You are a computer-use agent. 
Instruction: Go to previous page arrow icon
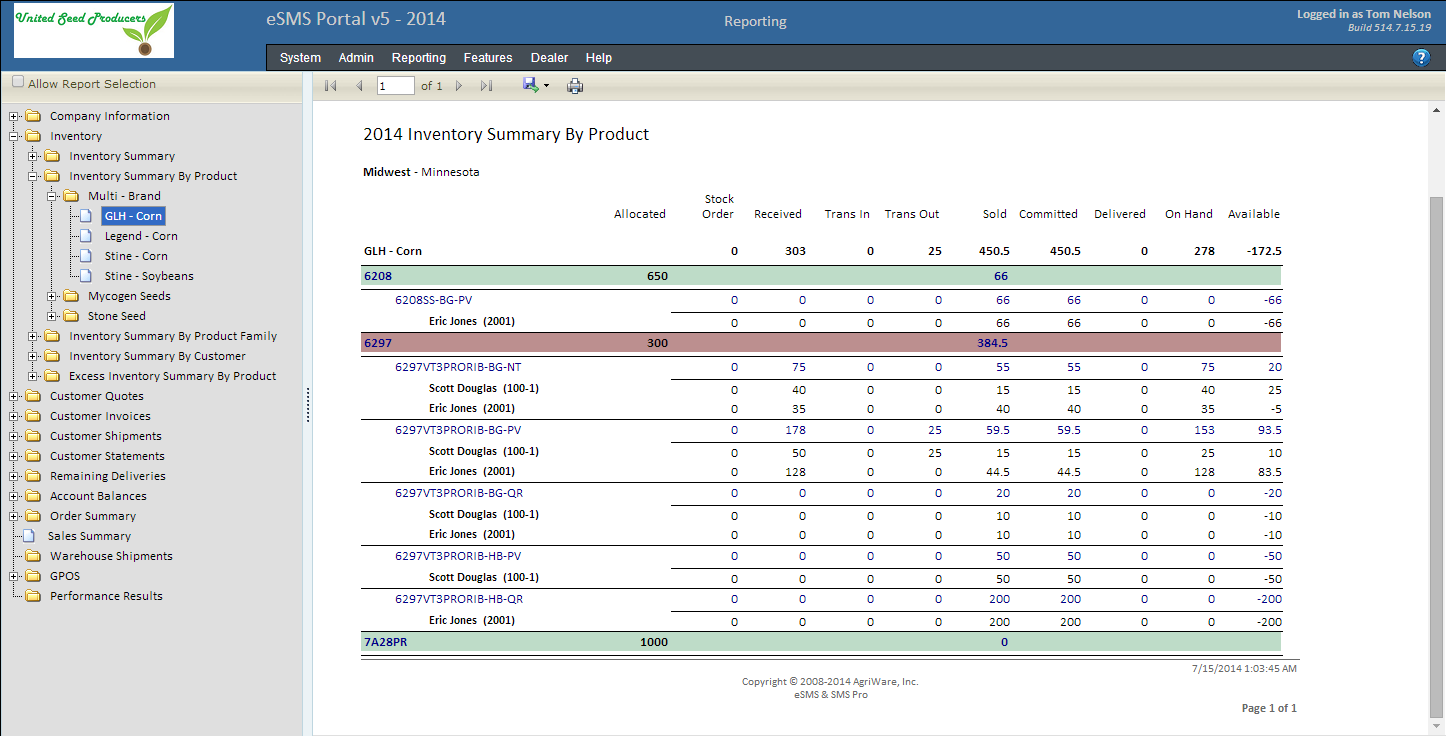359,86
